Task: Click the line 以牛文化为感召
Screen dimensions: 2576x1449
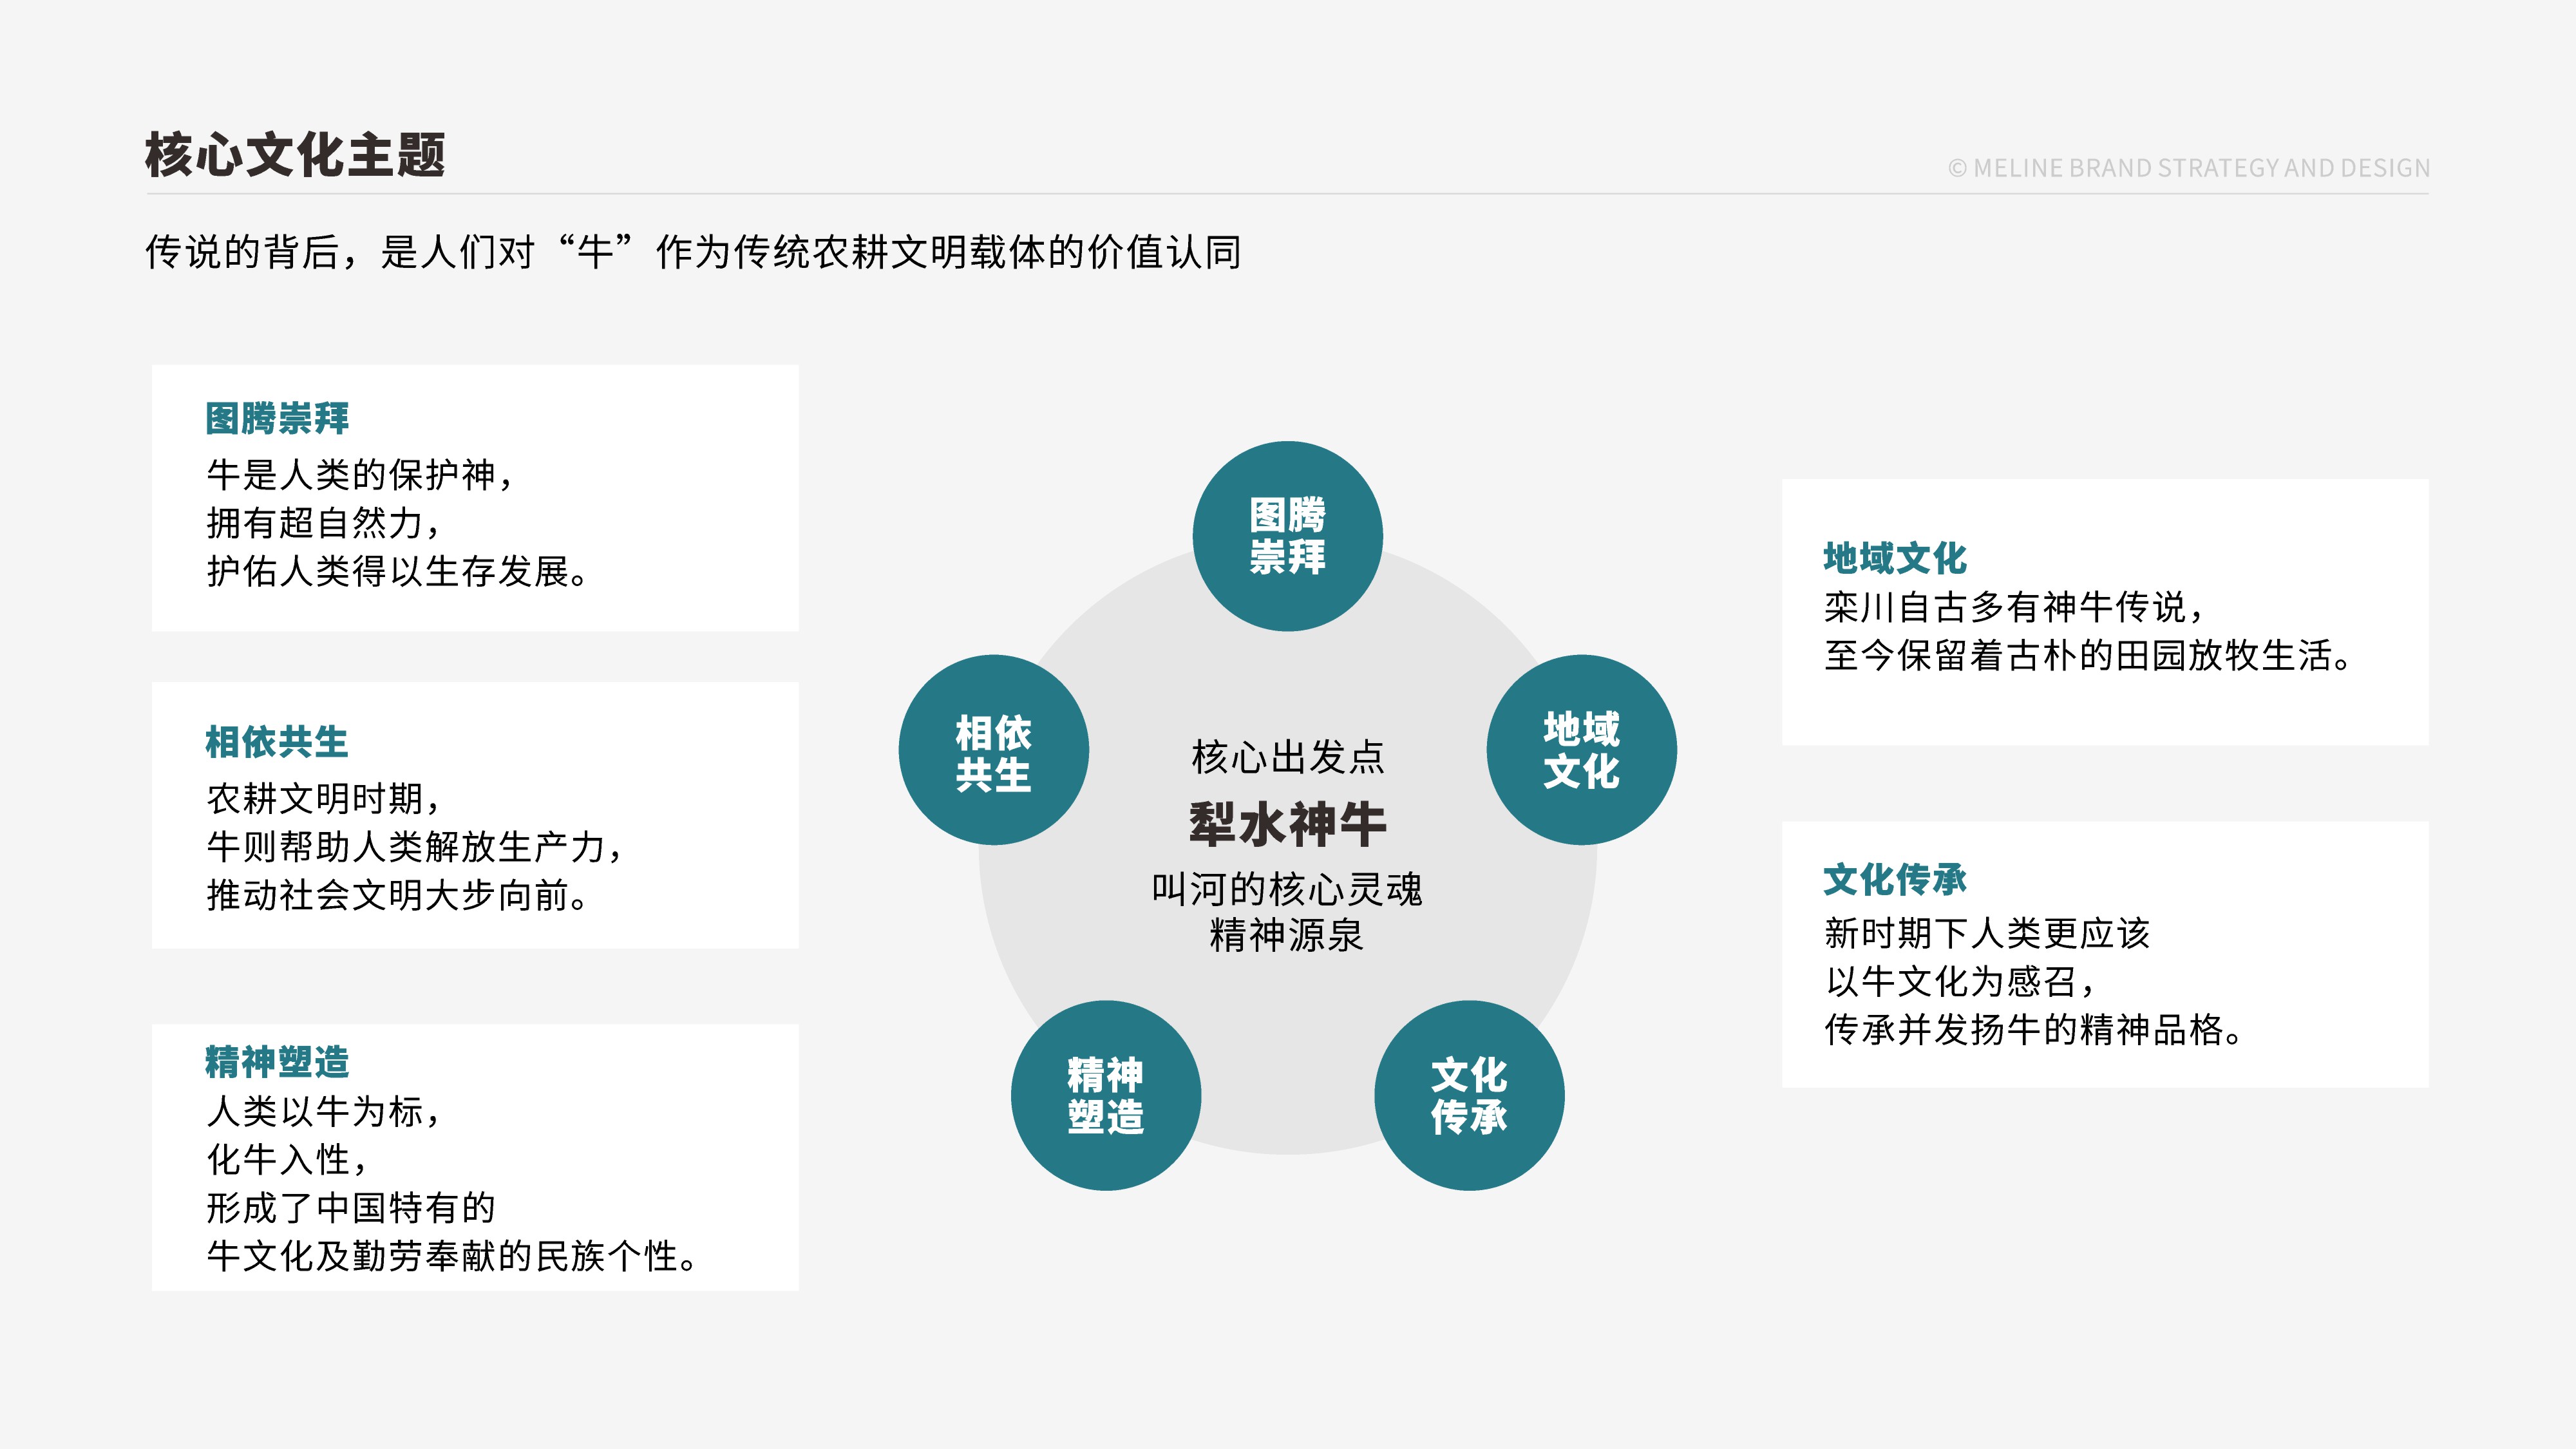Action: (x=1960, y=981)
